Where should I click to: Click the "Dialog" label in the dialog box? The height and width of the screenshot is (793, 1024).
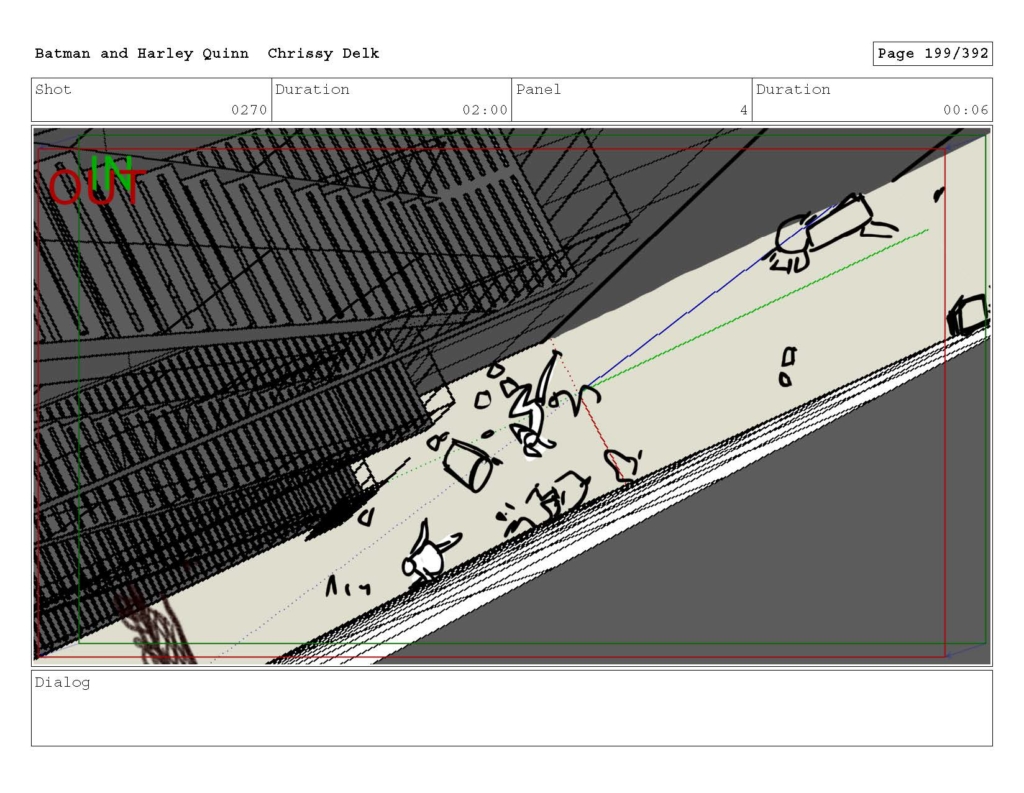coord(62,683)
